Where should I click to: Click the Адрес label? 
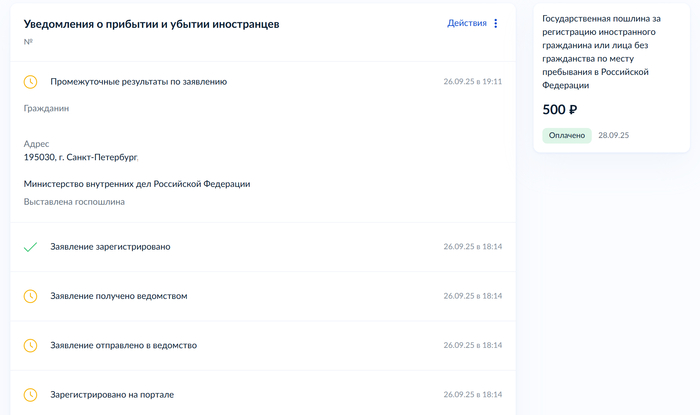pyautogui.click(x=36, y=144)
